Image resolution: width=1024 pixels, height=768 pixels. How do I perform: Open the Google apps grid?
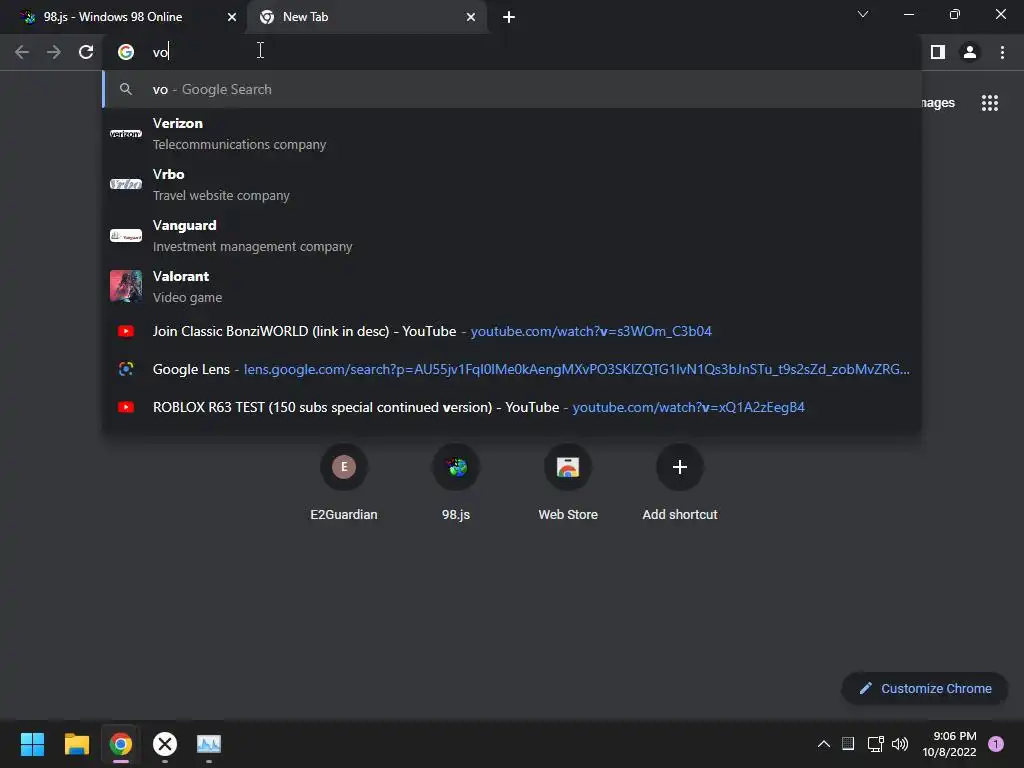click(990, 103)
